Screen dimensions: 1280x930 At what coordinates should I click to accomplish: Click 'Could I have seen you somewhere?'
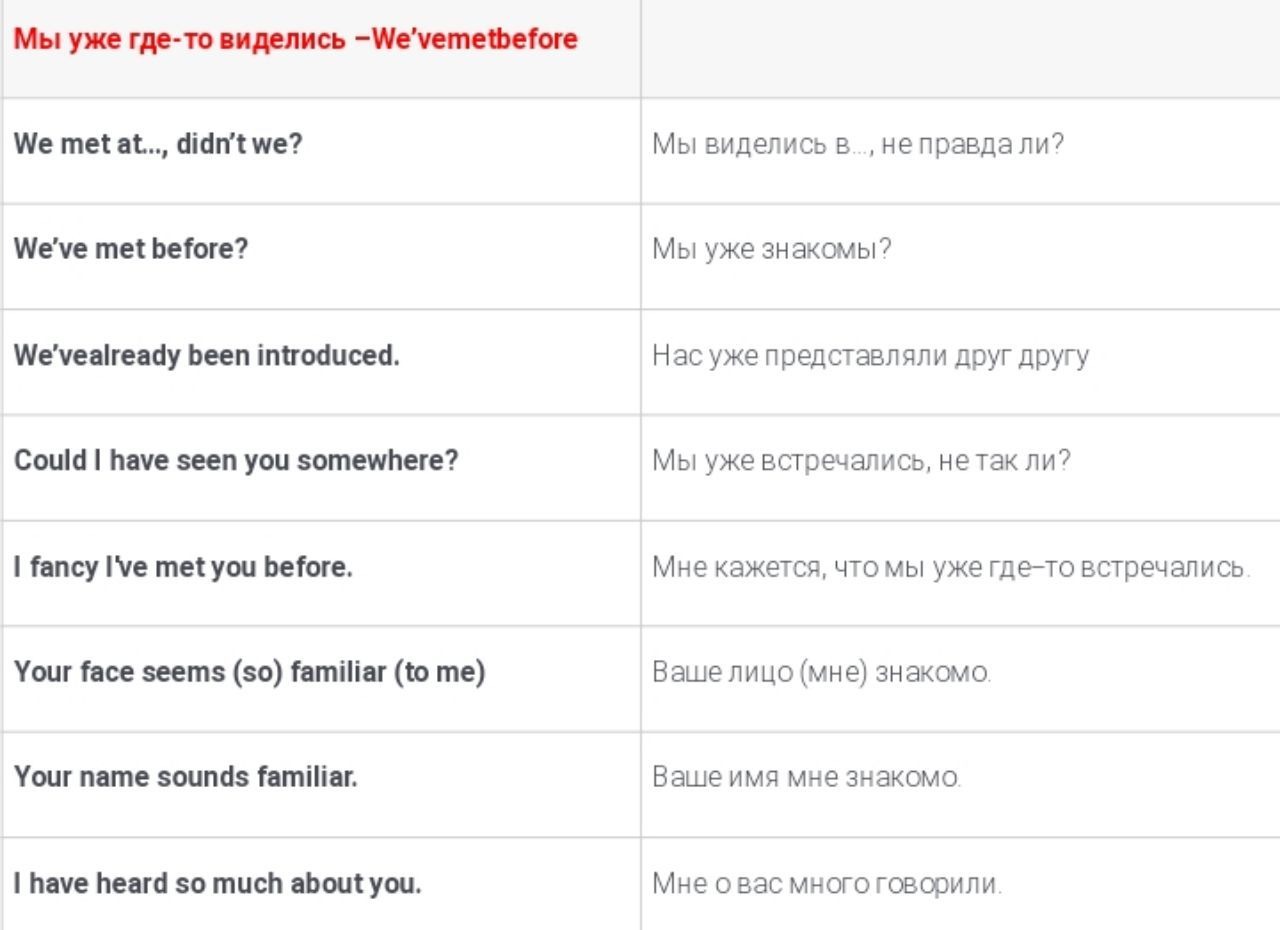[236, 463]
